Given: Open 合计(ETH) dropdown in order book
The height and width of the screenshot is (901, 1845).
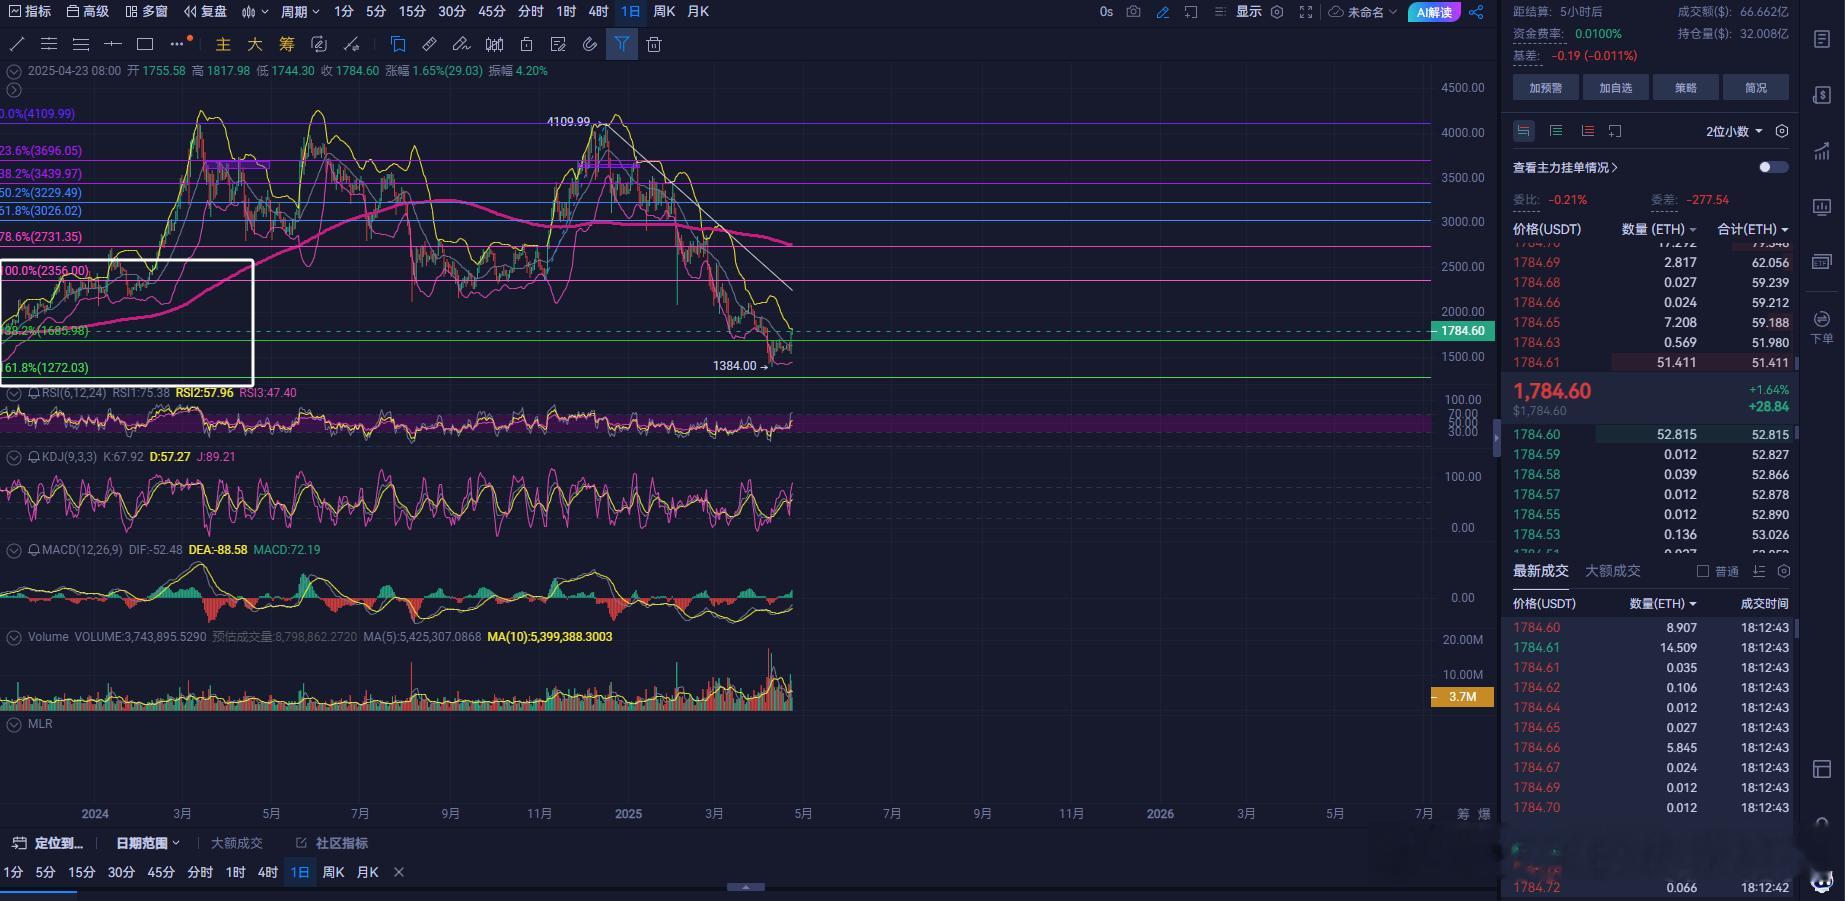Looking at the screenshot, I should [1753, 229].
